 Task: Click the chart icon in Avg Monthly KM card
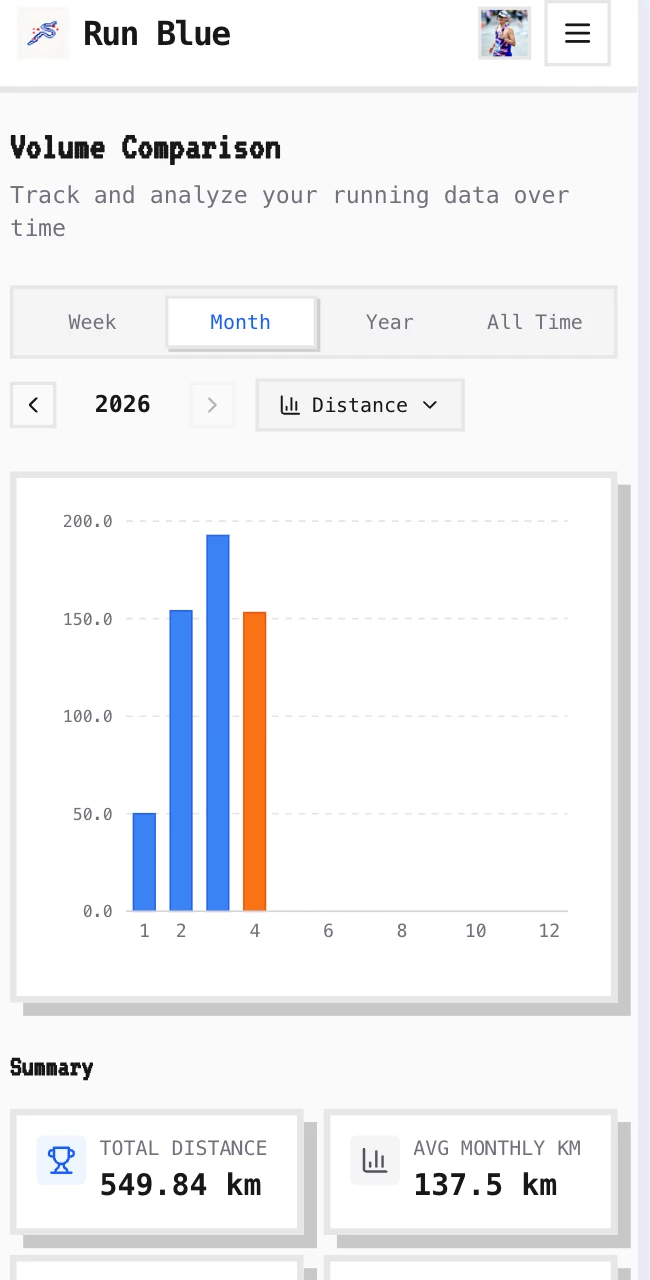tap(375, 1160)
